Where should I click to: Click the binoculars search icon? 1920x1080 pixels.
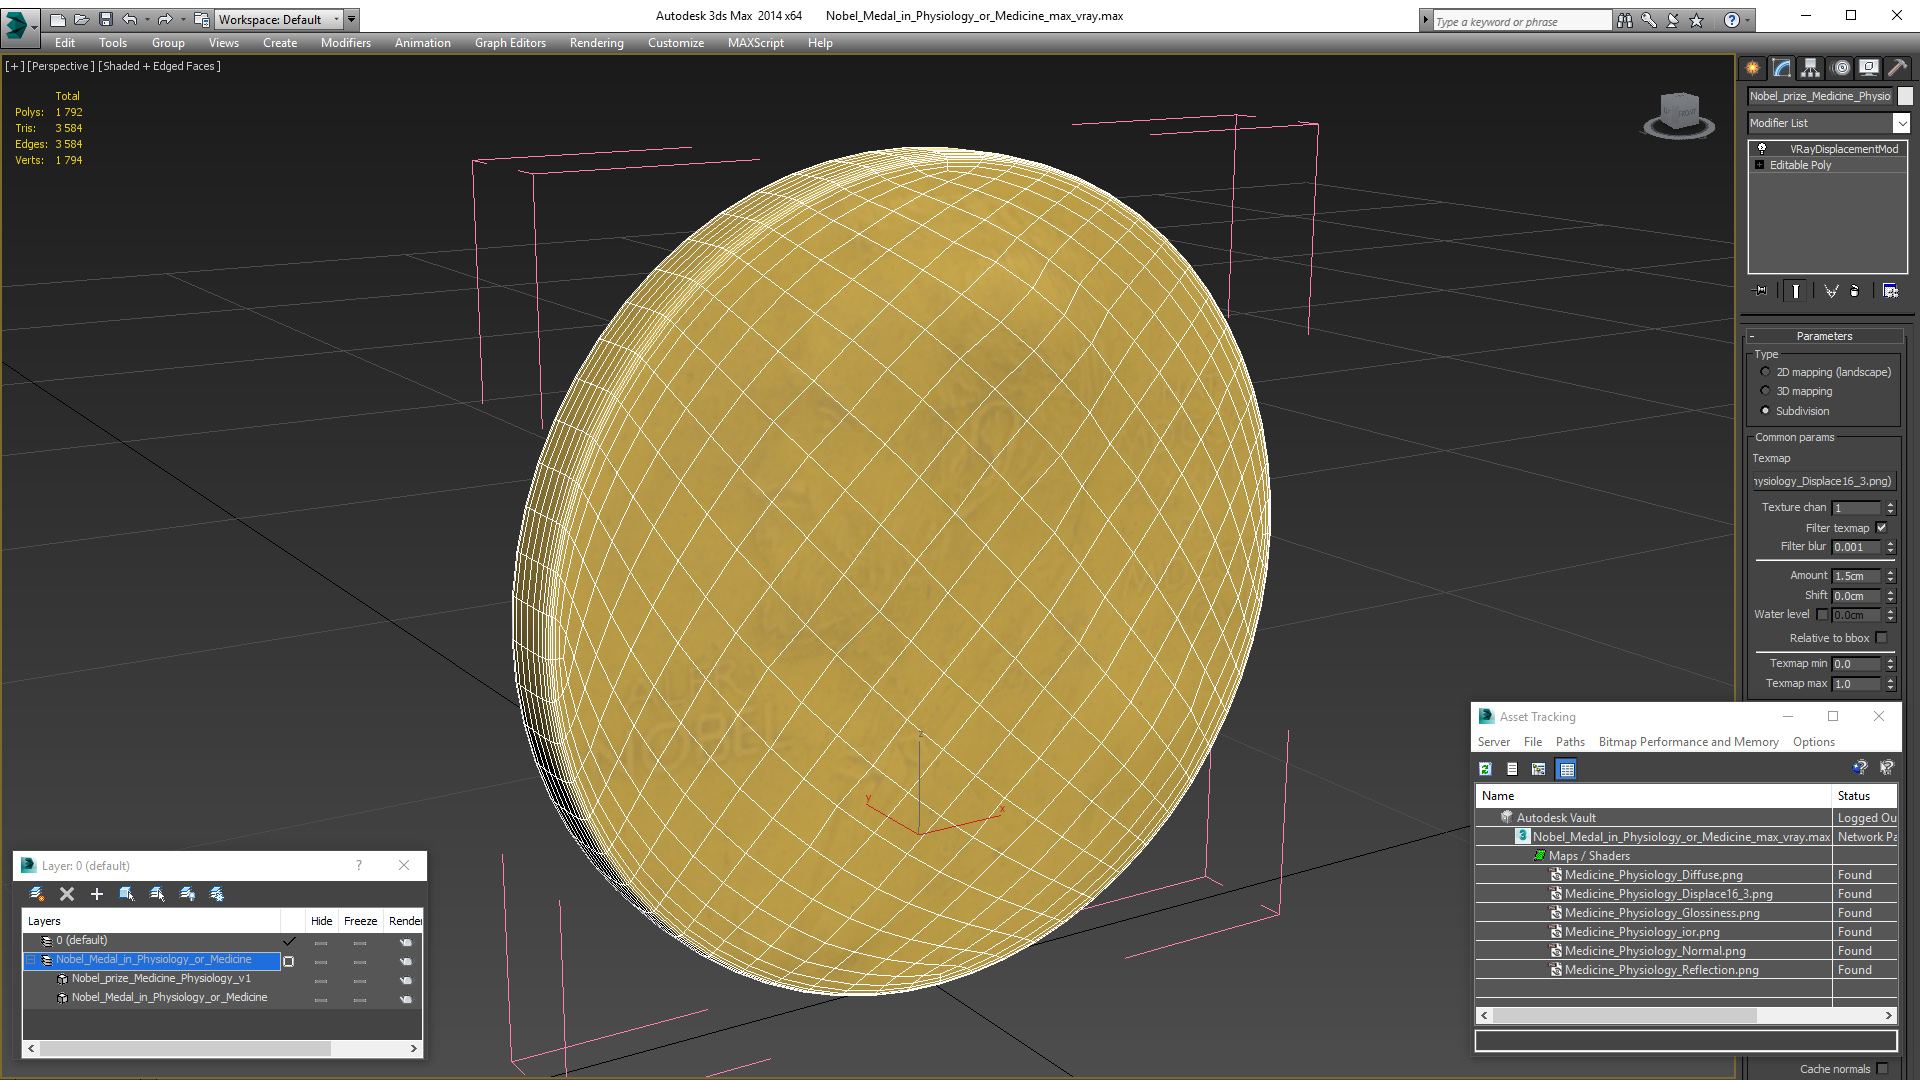[x=1625, y=20]
